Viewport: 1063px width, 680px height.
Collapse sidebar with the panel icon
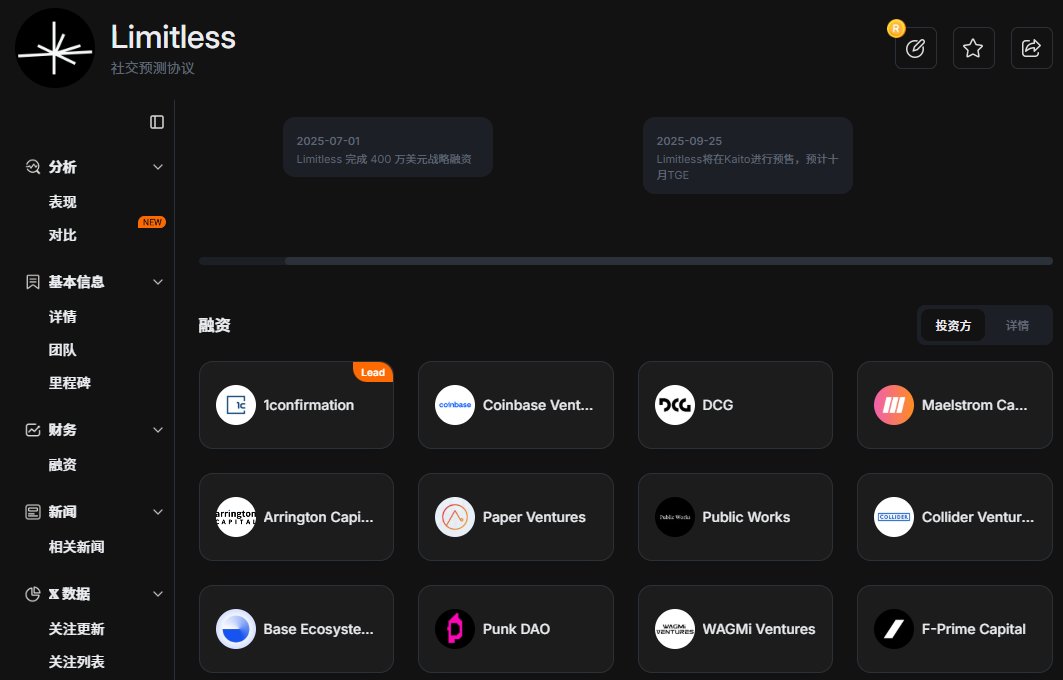157,122
